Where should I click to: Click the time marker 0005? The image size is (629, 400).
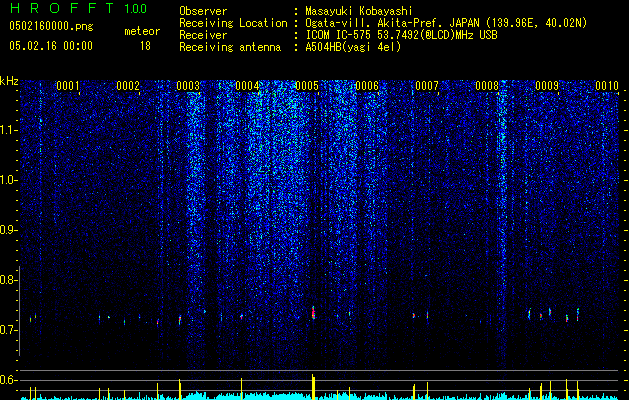click(307, 86)
